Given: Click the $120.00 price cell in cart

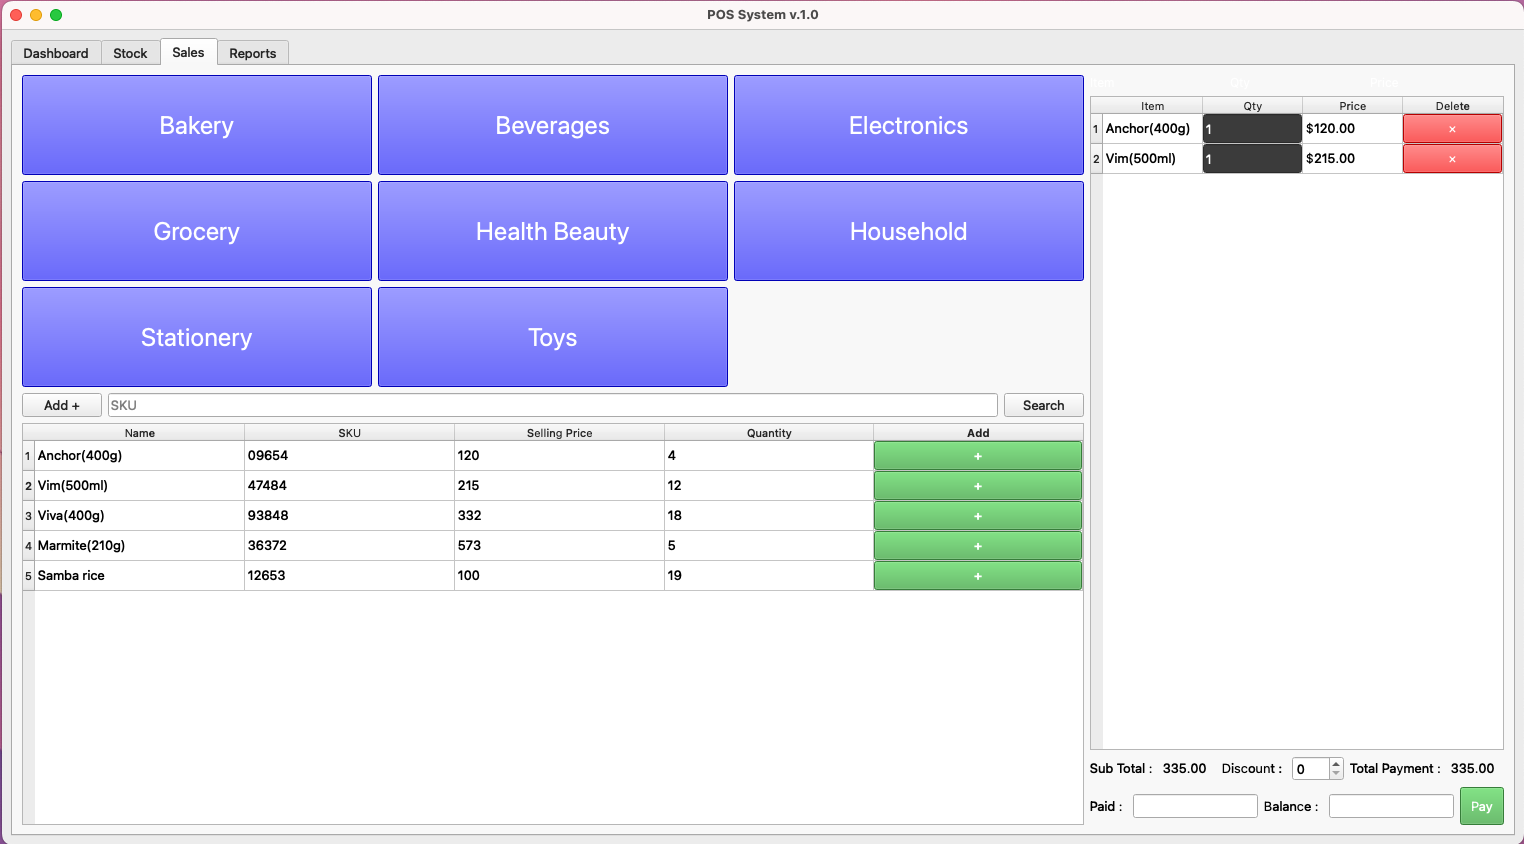Looking at the screenshot, I should pos(1353,128).
